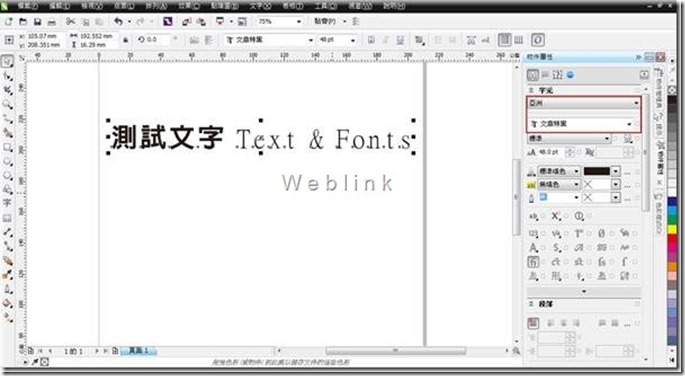685x376 pixels.
Task: Click the Paragraph tab icon in properties docker
Action: tap(546, 75)
